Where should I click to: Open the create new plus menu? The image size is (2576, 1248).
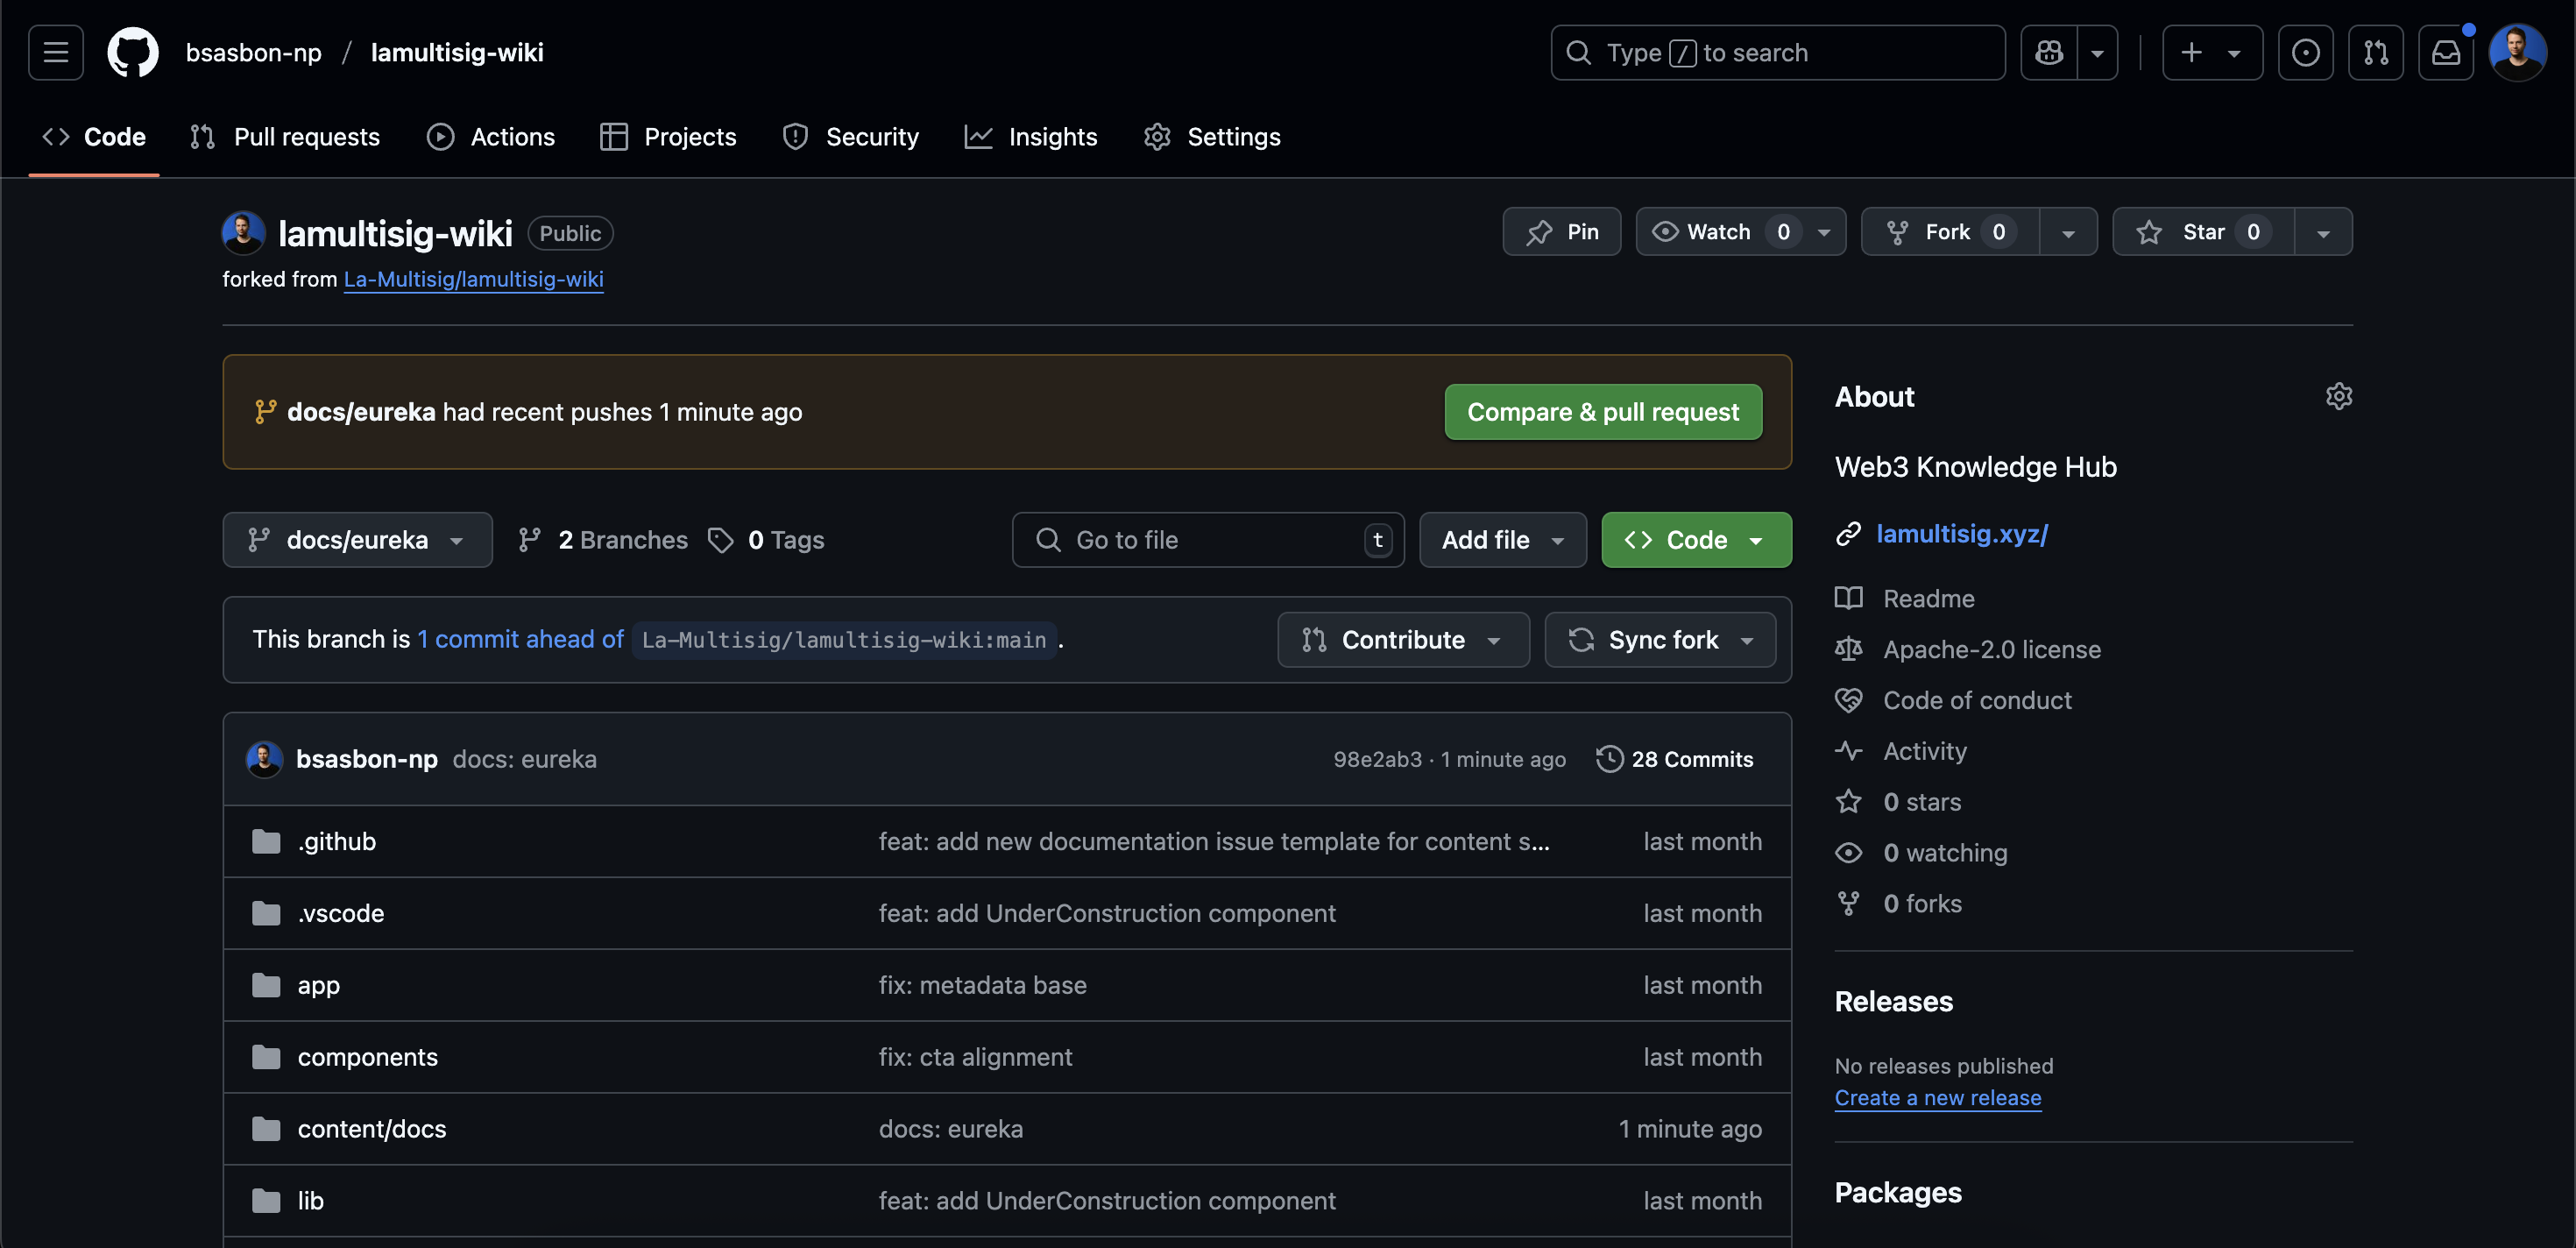click(x=2212, y=53)
